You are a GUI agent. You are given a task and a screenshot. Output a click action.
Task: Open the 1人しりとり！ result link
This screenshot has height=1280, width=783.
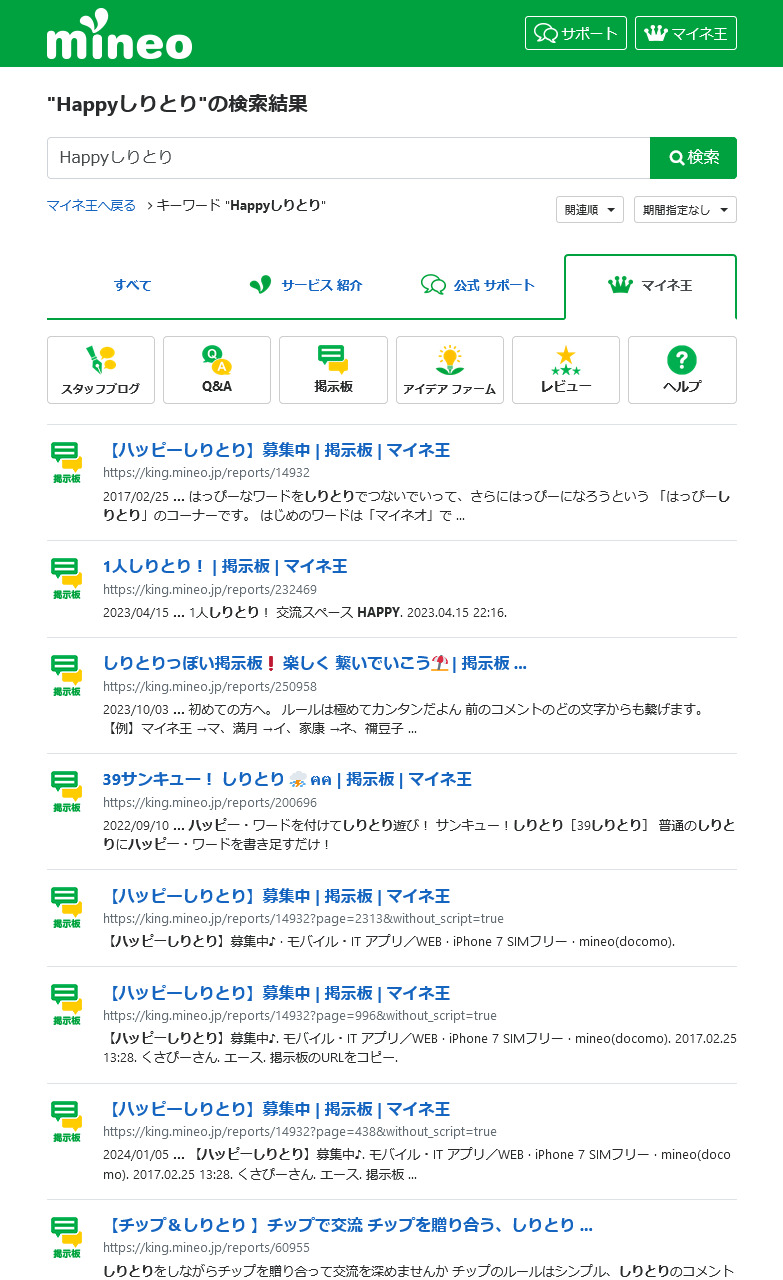(225, 567)
